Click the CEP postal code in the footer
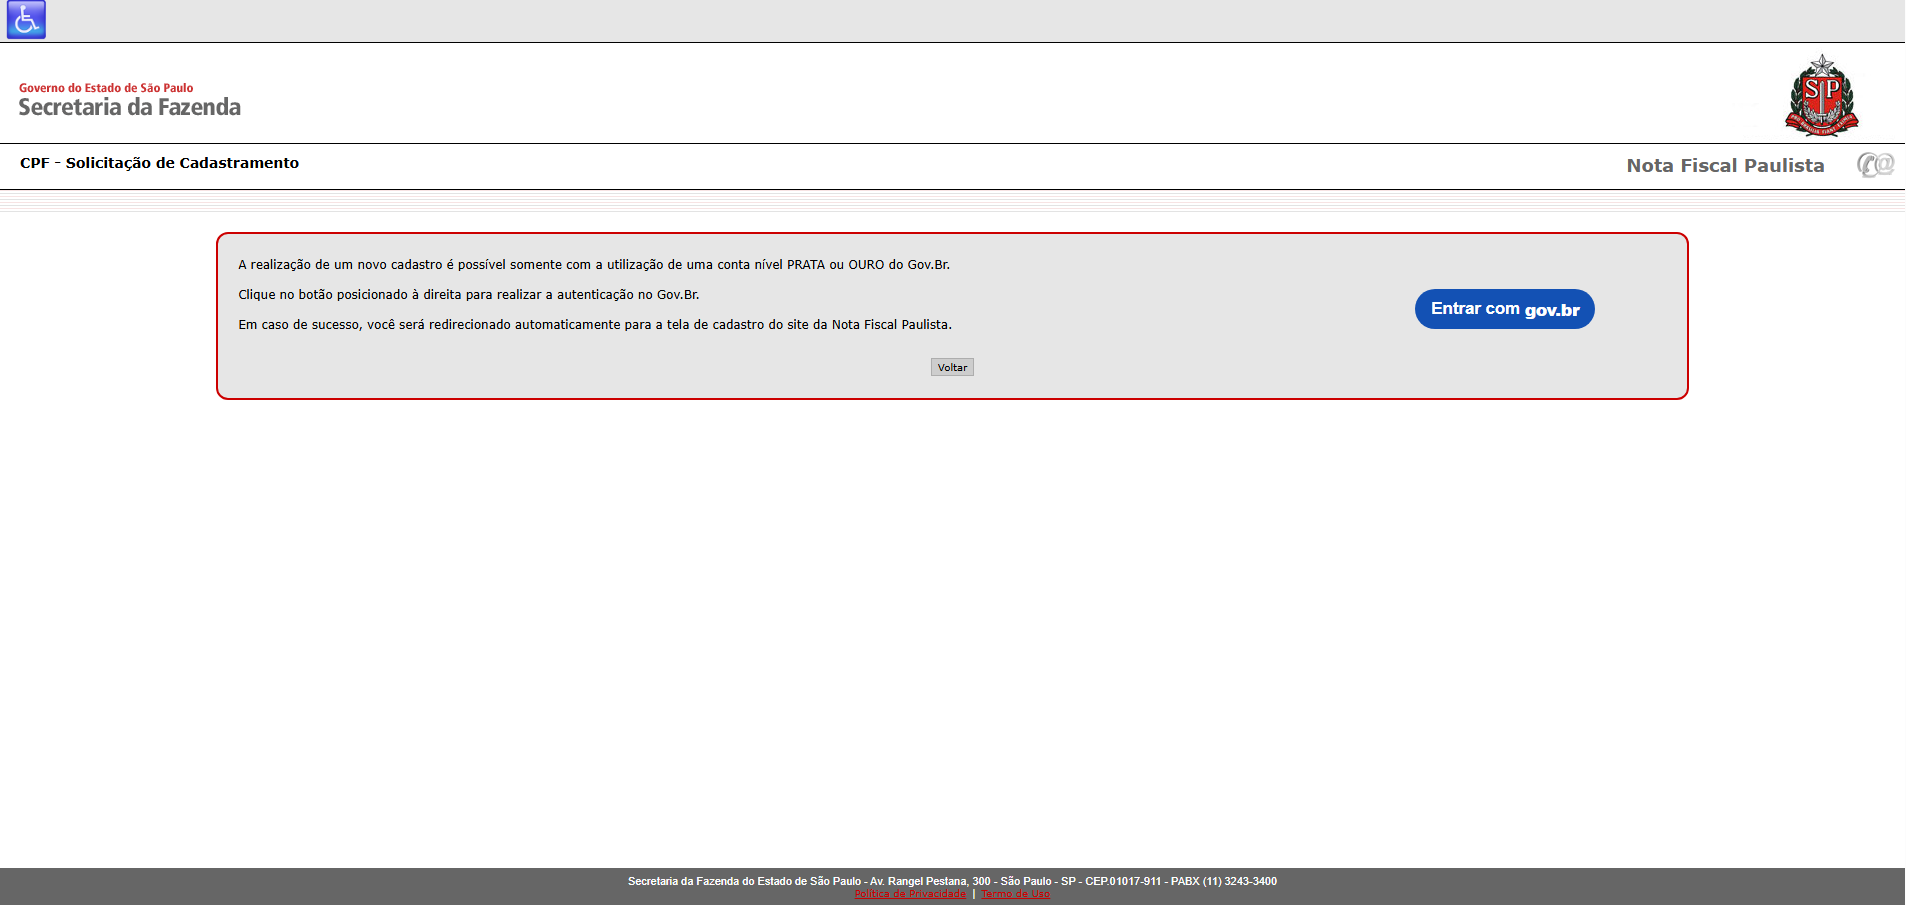1906x905 pixels. click(x=1123, y=881)
